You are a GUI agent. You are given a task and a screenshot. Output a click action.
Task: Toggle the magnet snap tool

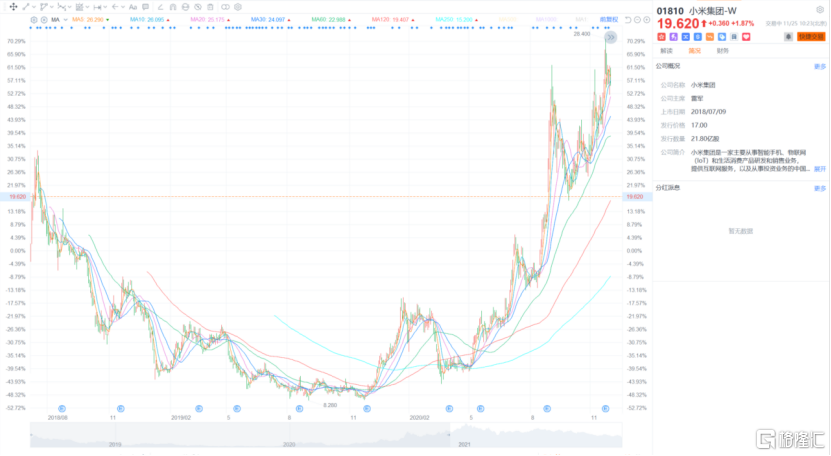pos(173,7)
